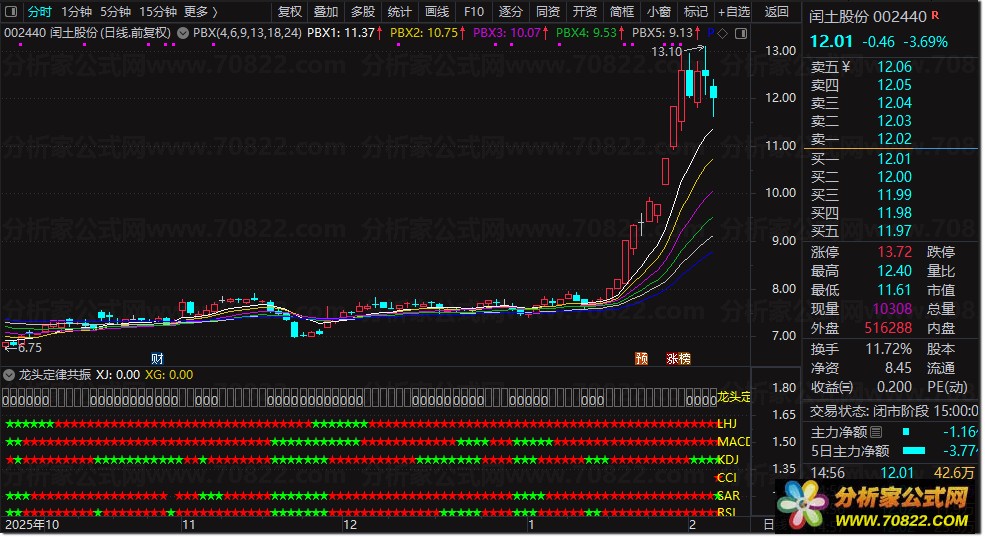Screen dimensions: 985x537
Task: Open the 多股 multi-stock view
Action: [362, 12]
